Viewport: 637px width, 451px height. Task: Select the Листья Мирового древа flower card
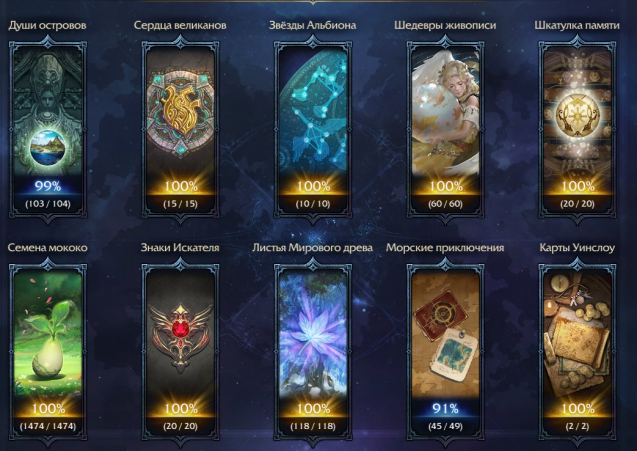click(312, 352)
